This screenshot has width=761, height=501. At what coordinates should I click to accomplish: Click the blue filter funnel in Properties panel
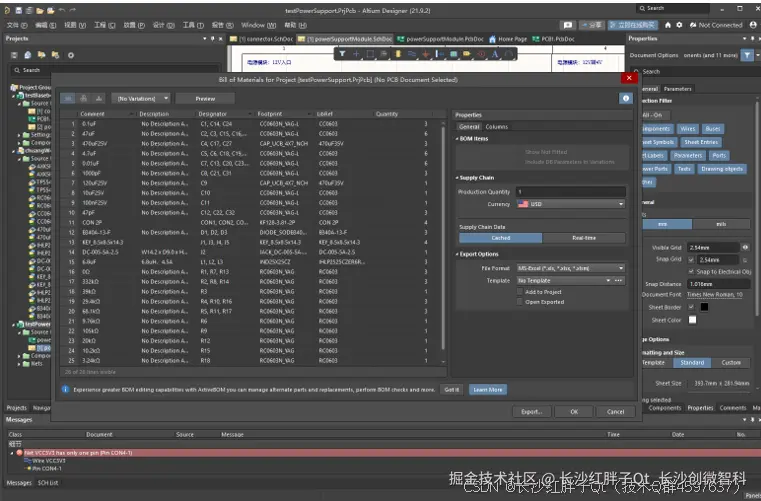(x=747, y=55)
